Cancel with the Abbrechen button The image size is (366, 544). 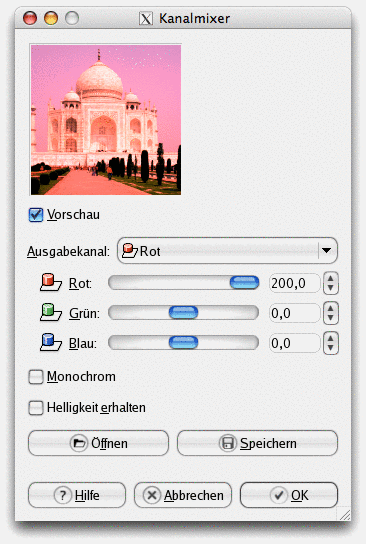pos(182,495)
